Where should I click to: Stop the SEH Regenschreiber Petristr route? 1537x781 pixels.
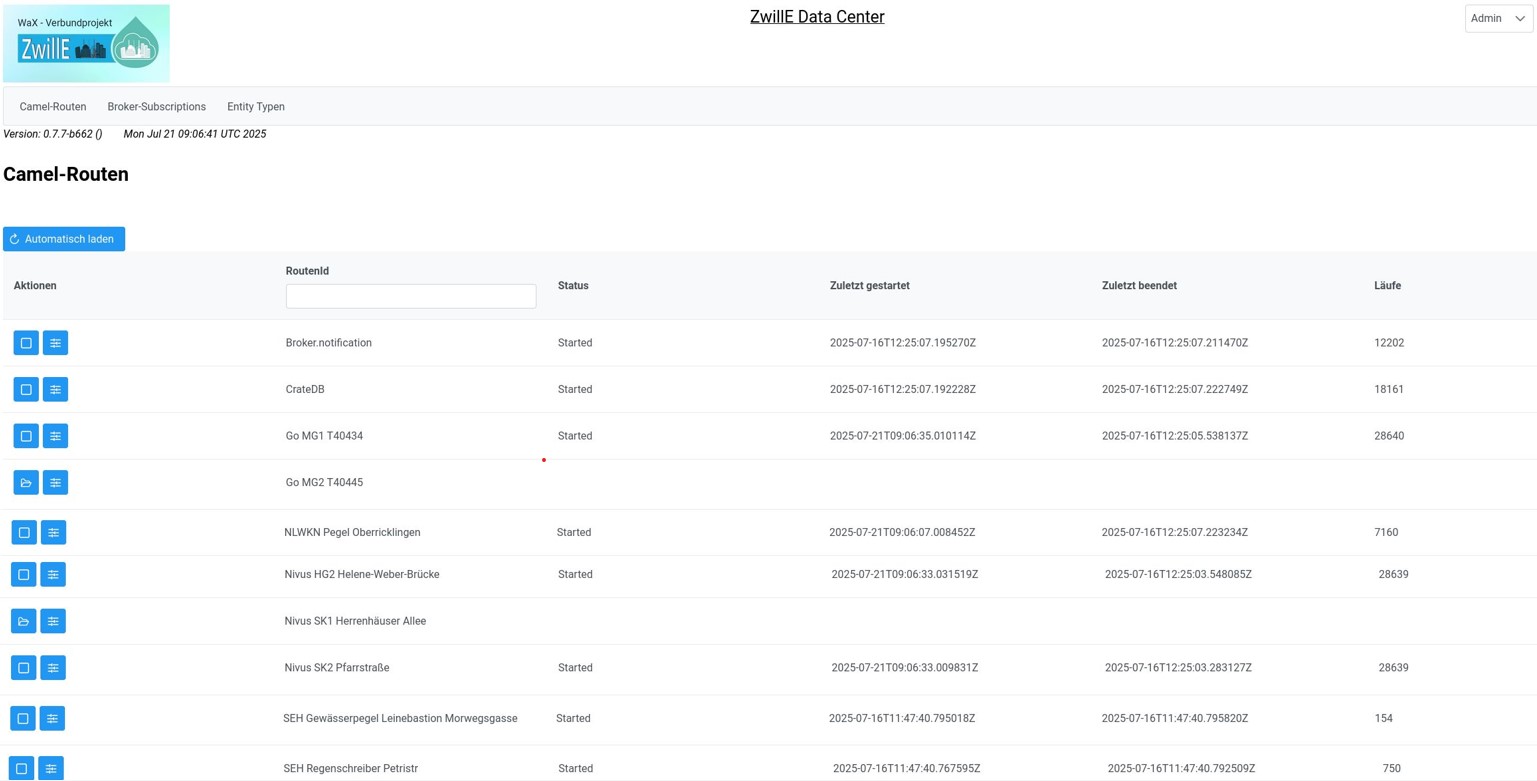coord(22,768)
